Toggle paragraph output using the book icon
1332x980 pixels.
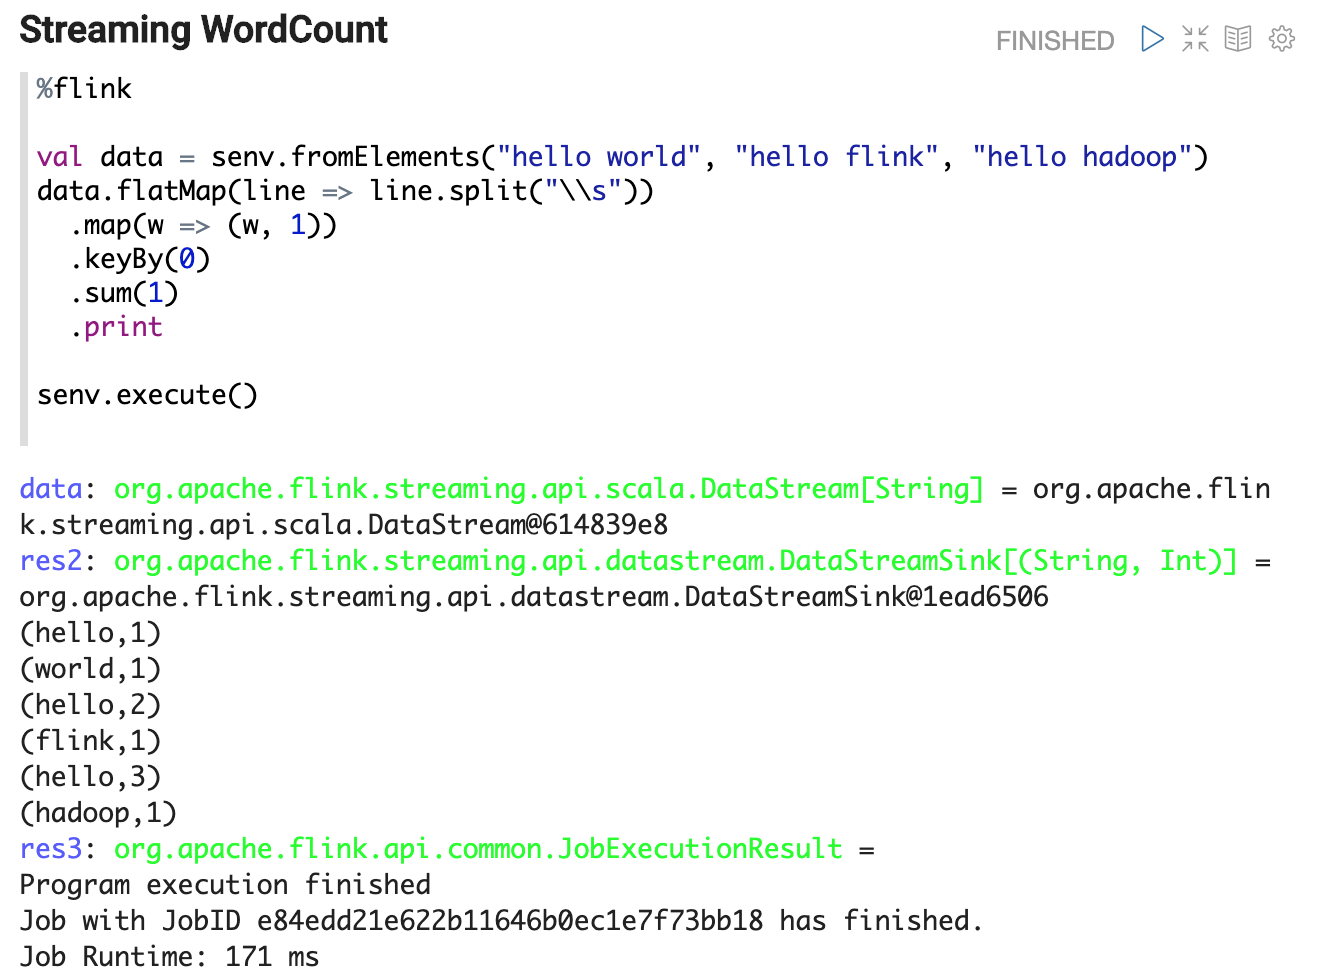click(1238, 39)
